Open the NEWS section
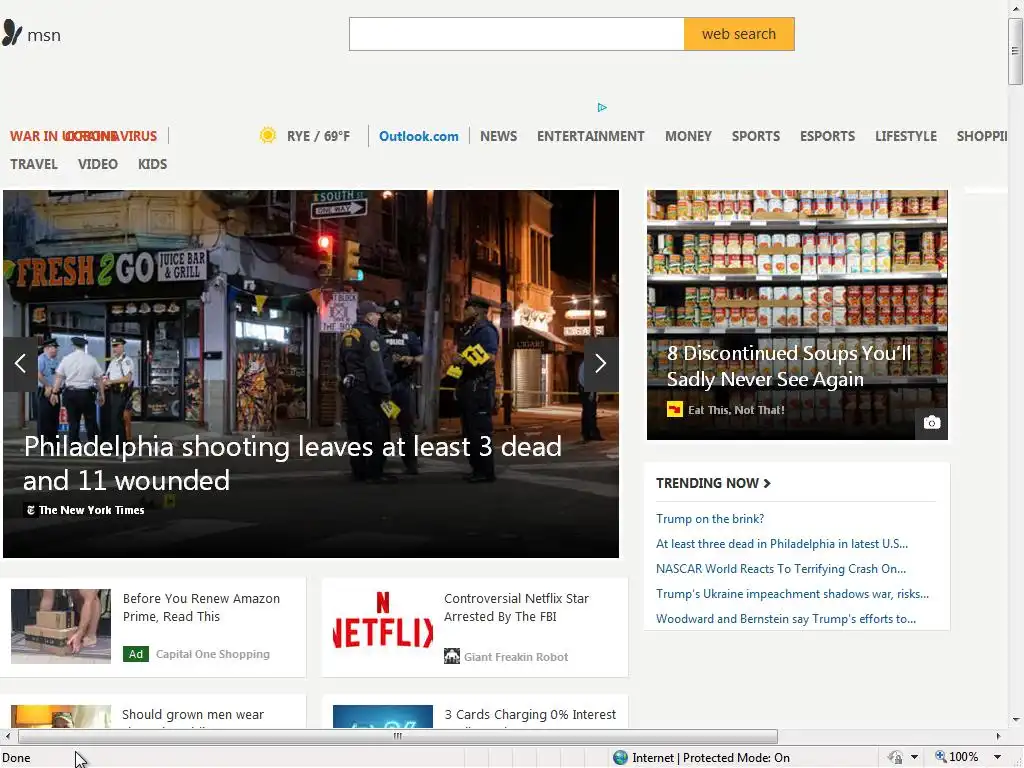The image size is (1024, 768). (498, 136)
